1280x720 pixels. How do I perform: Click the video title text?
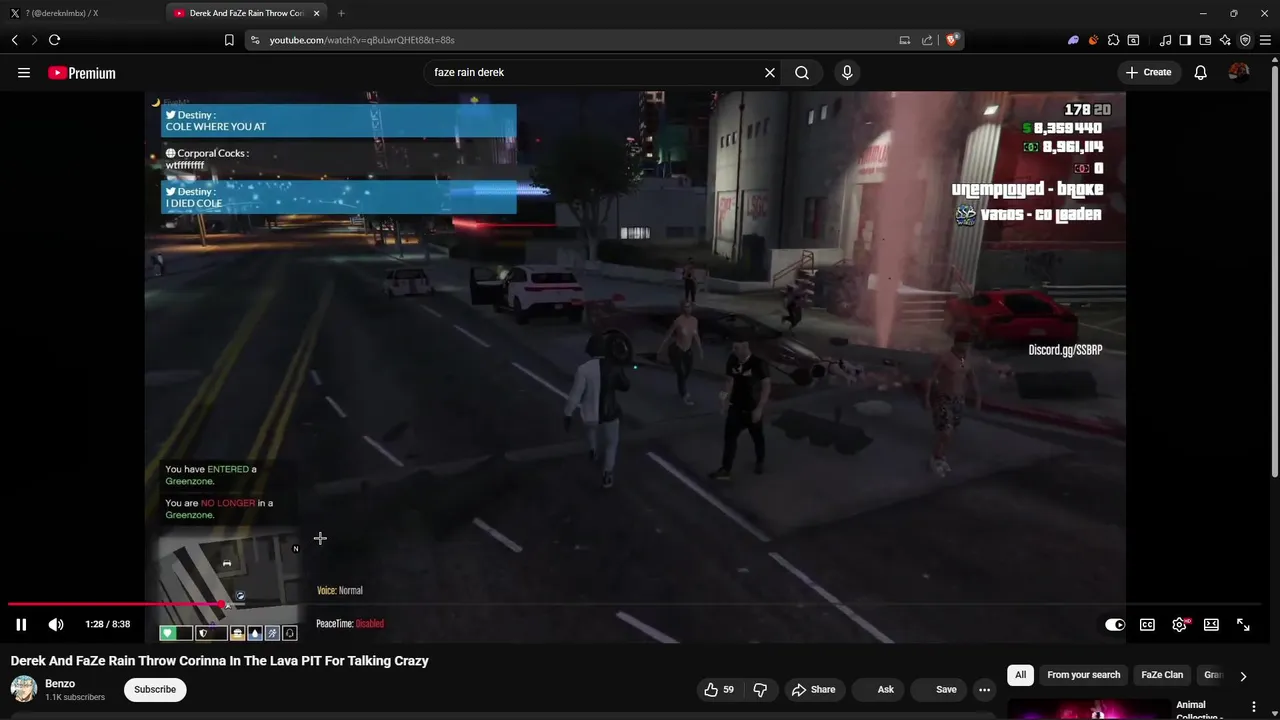(x=219, y=660)
